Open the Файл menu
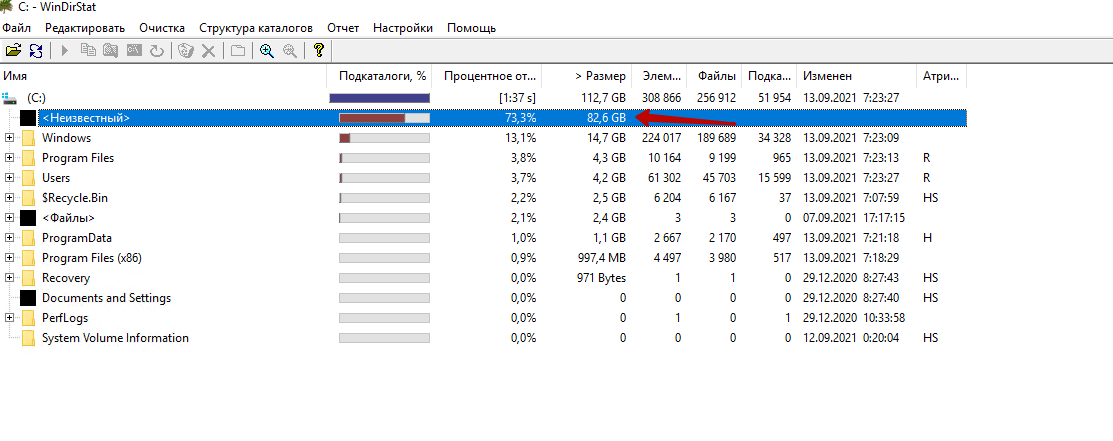 pyautogui.click(x=17, y=28)
